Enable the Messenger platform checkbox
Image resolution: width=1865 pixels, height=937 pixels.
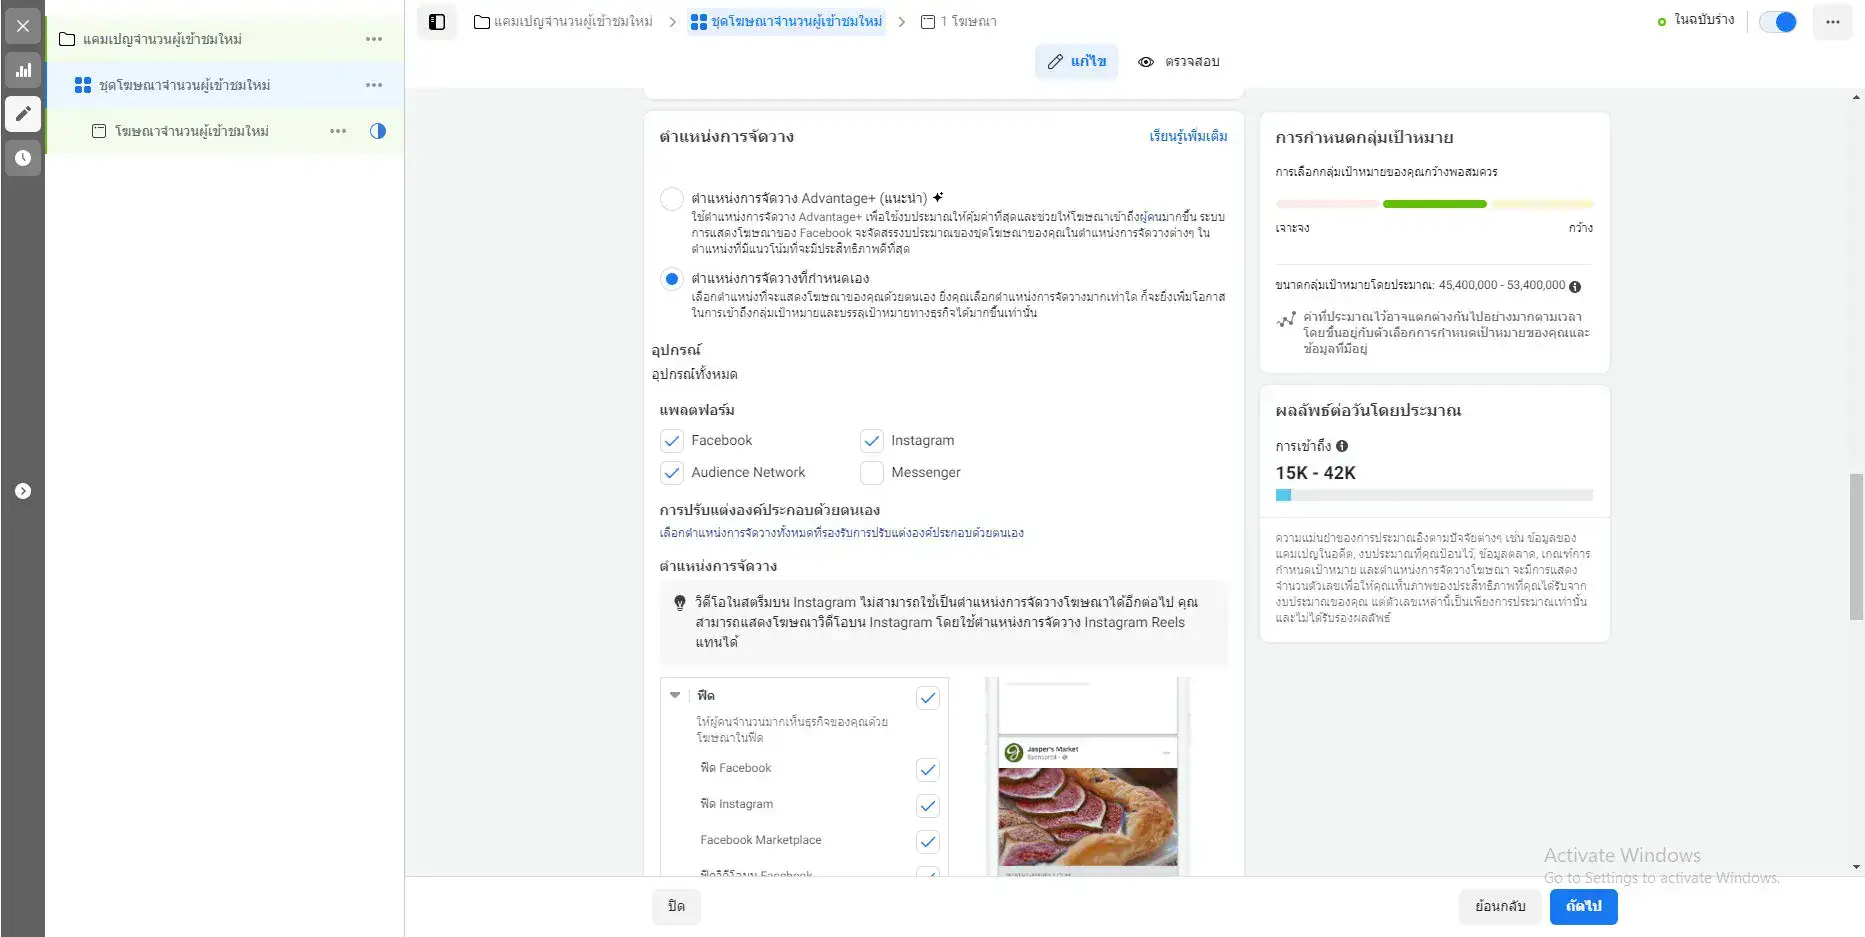point(872,473)
